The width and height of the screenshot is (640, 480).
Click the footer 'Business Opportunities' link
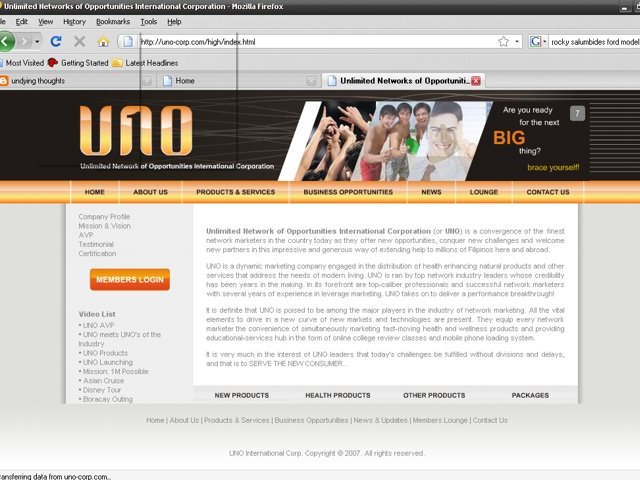point(311,420)
